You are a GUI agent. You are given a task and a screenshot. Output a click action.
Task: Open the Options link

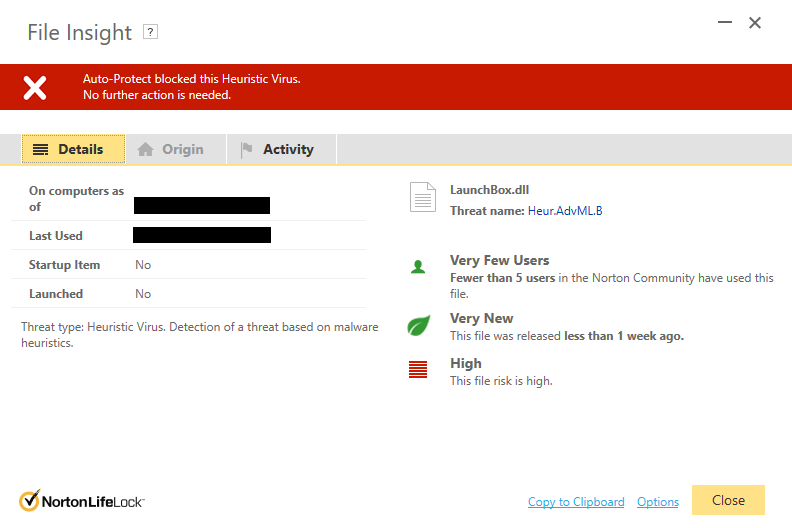click(x=658, y=502)
